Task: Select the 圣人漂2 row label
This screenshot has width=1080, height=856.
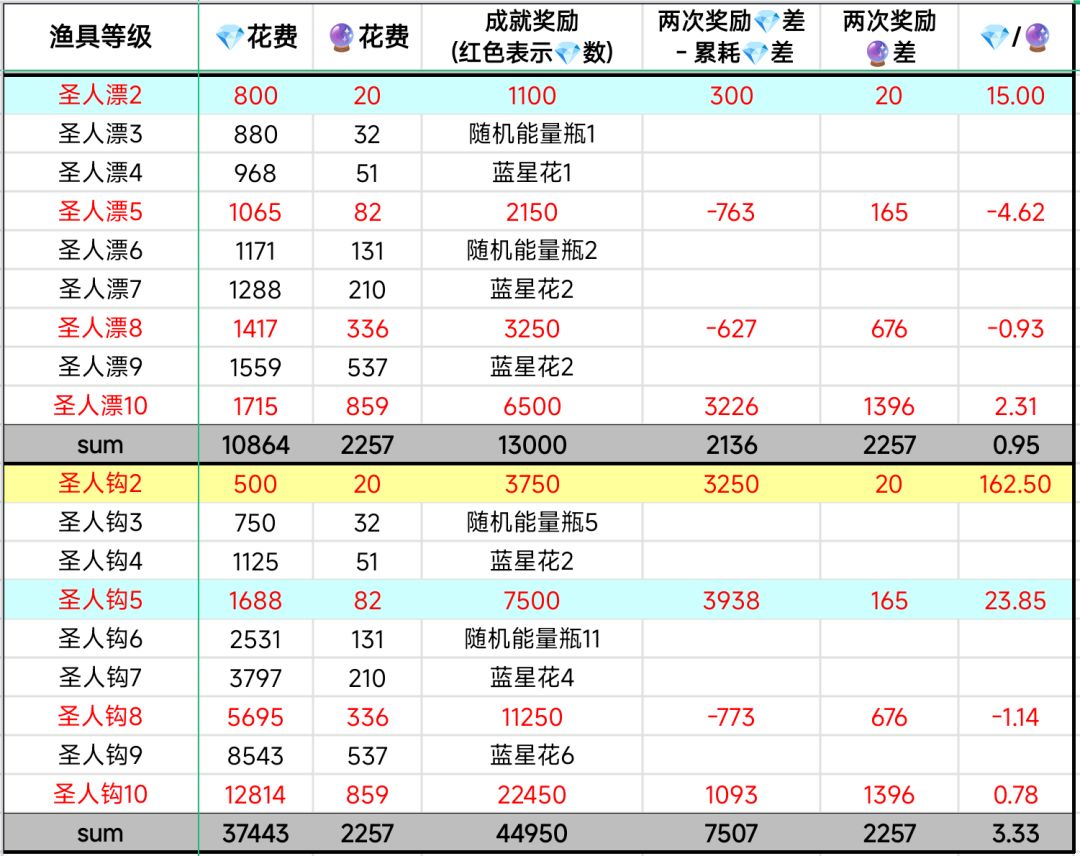Action: (101, 95)
